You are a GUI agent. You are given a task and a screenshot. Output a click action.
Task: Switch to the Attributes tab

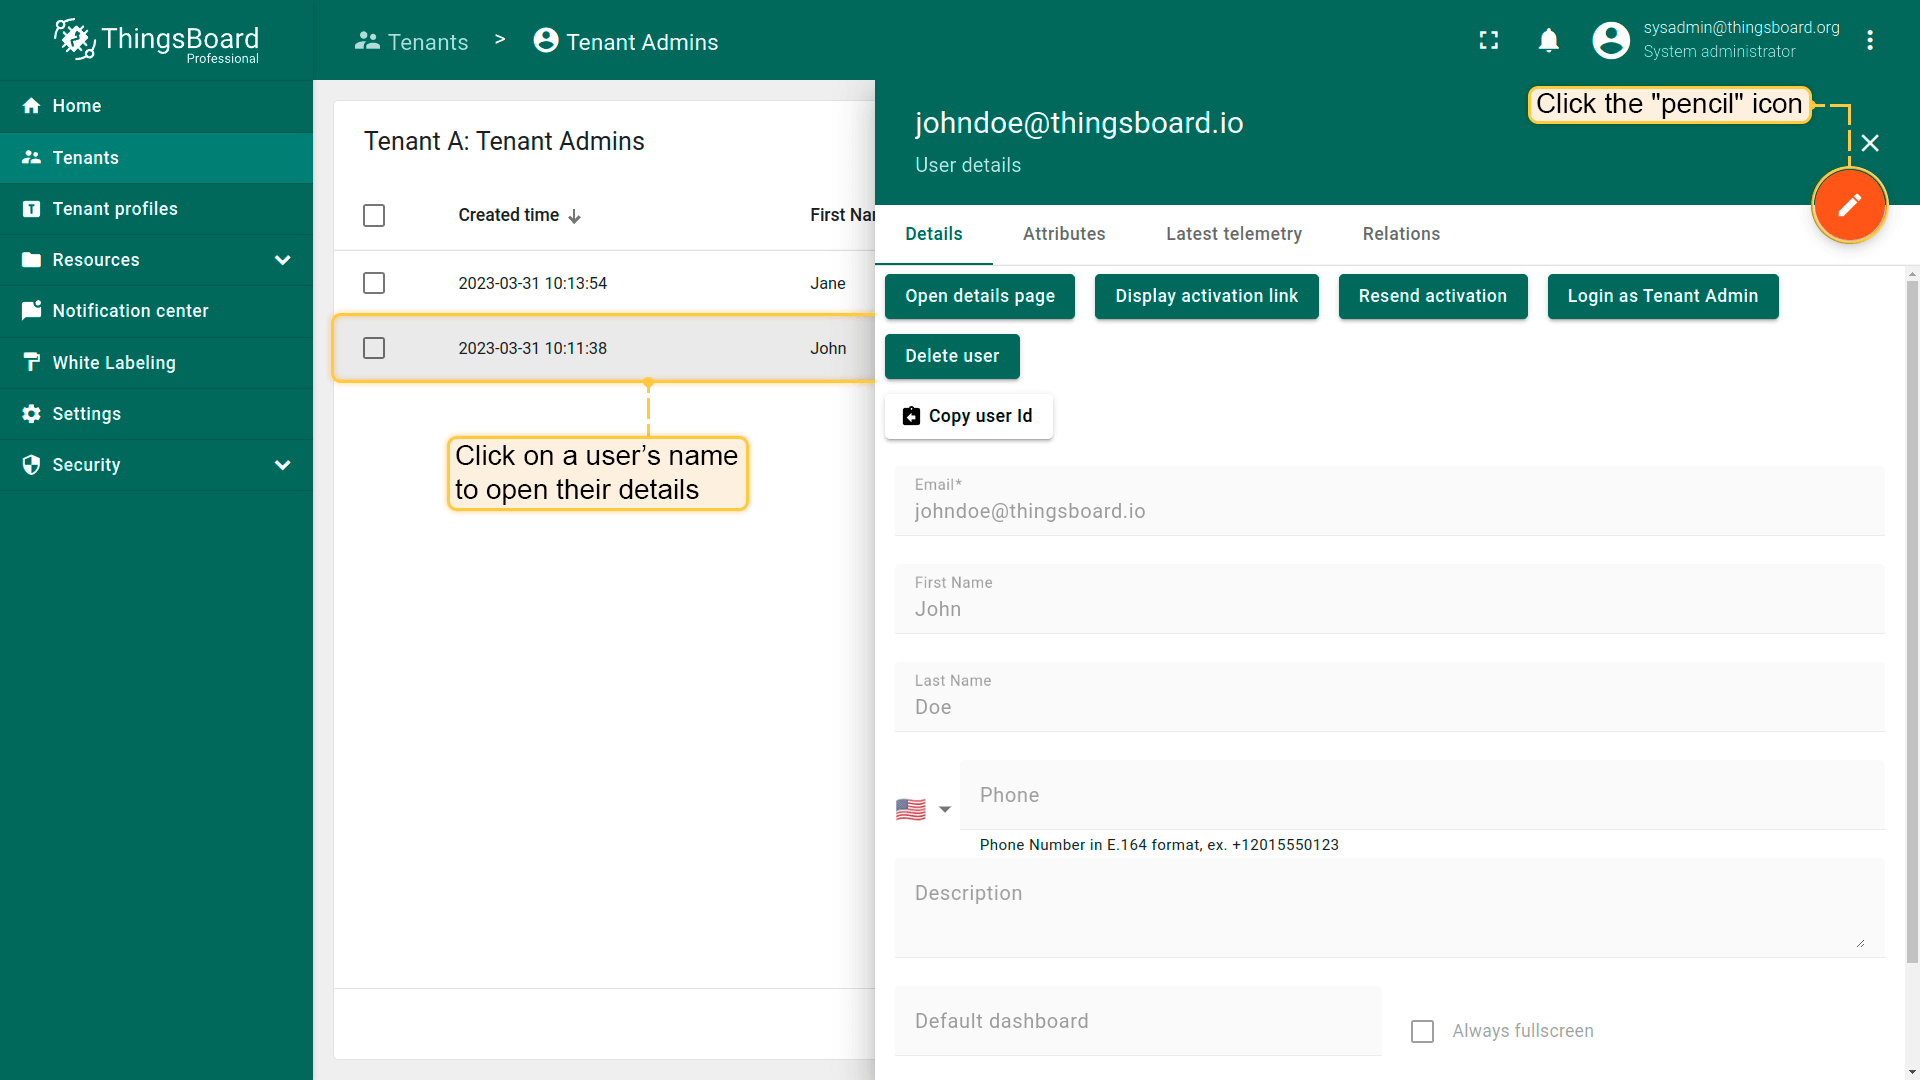pos(1063,234)
